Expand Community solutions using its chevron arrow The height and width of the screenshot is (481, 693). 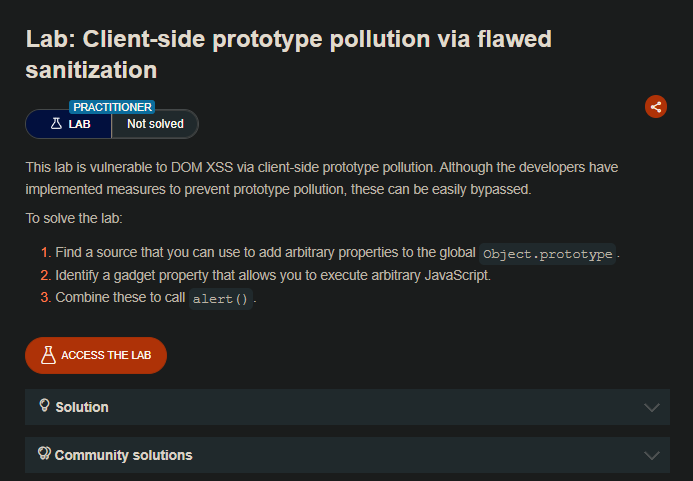tap(652, 455)
